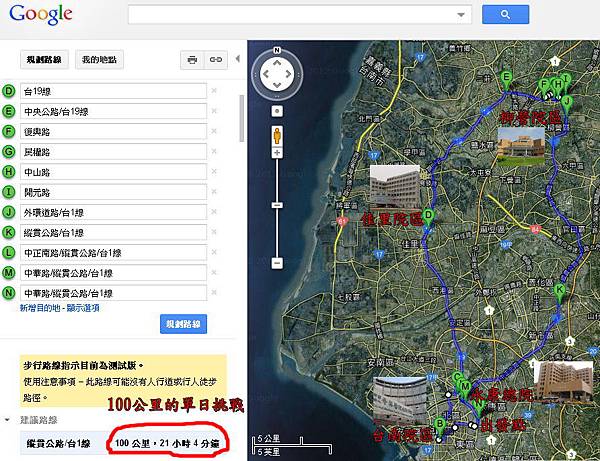Click waypoint M marker icon in list

8,273
